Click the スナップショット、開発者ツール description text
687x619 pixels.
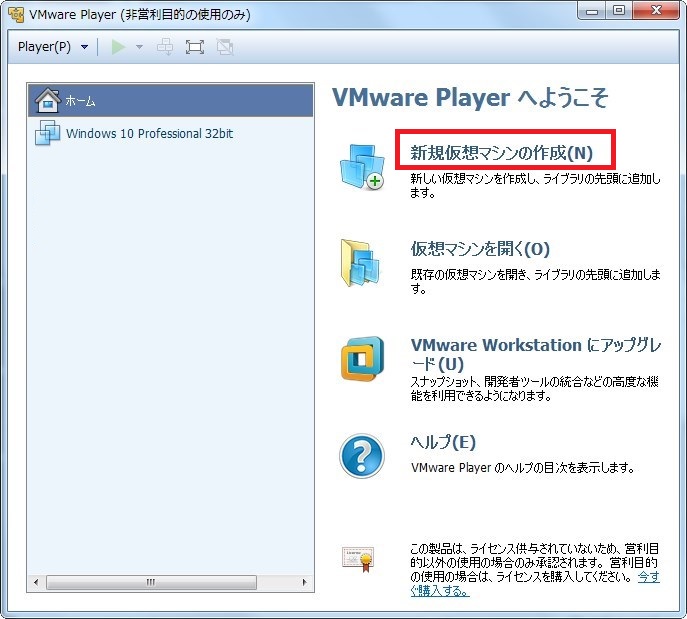534,389
